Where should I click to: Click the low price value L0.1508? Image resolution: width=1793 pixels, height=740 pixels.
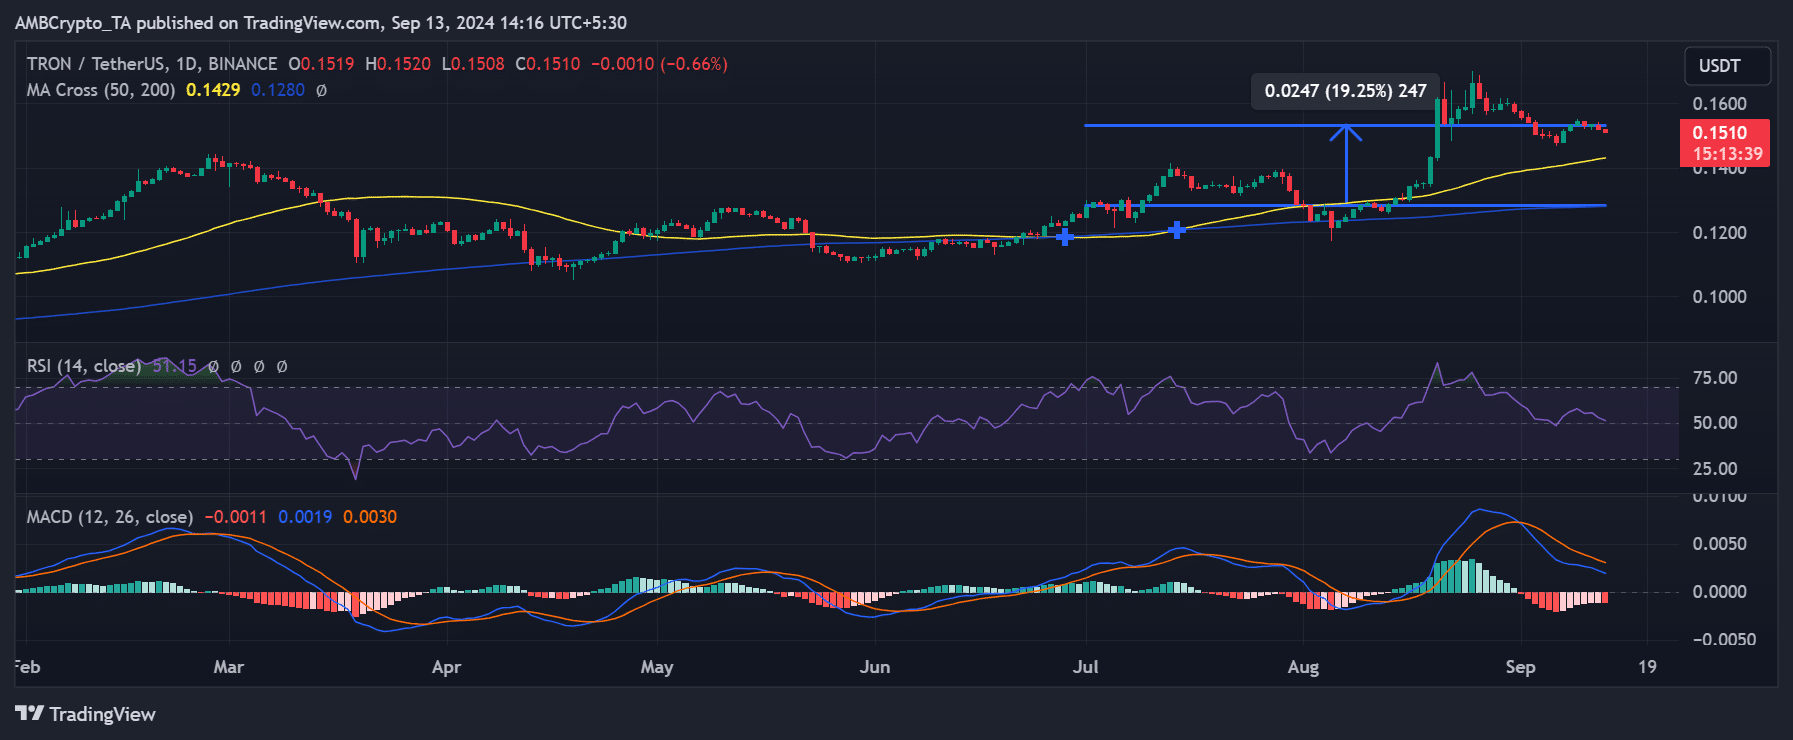point(473,64)
